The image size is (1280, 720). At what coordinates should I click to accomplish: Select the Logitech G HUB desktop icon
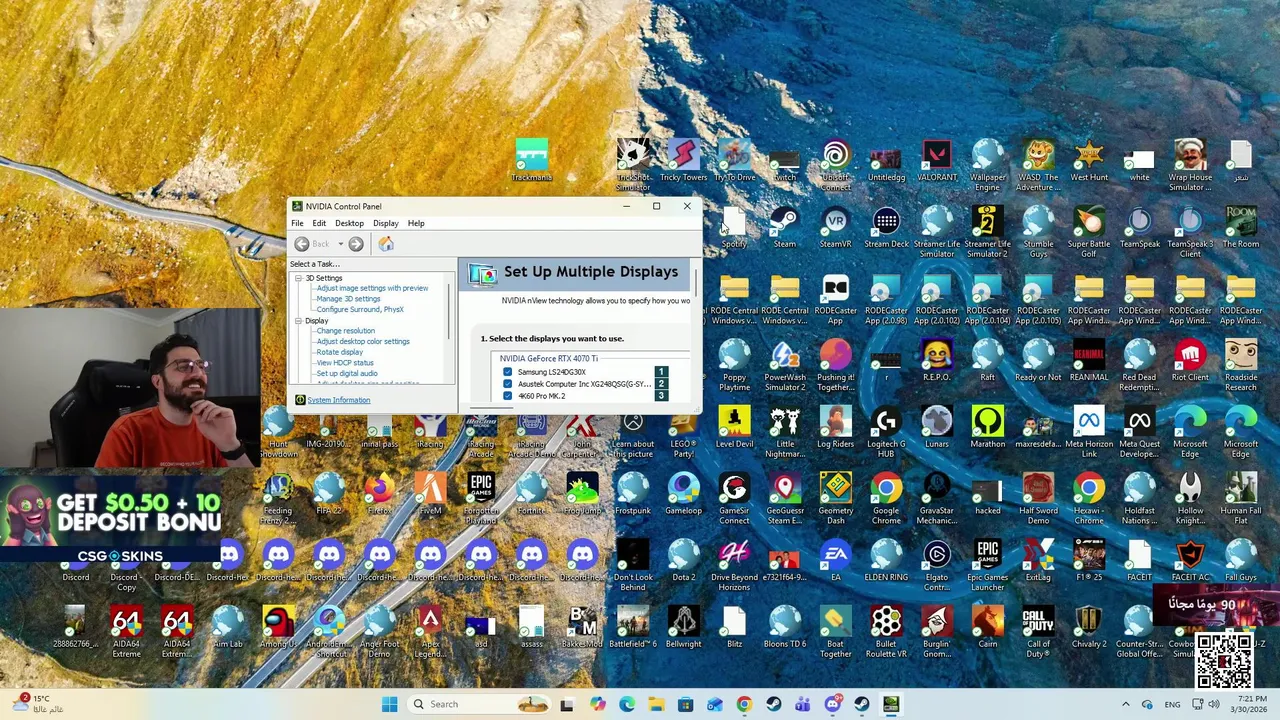click(886, 432)
